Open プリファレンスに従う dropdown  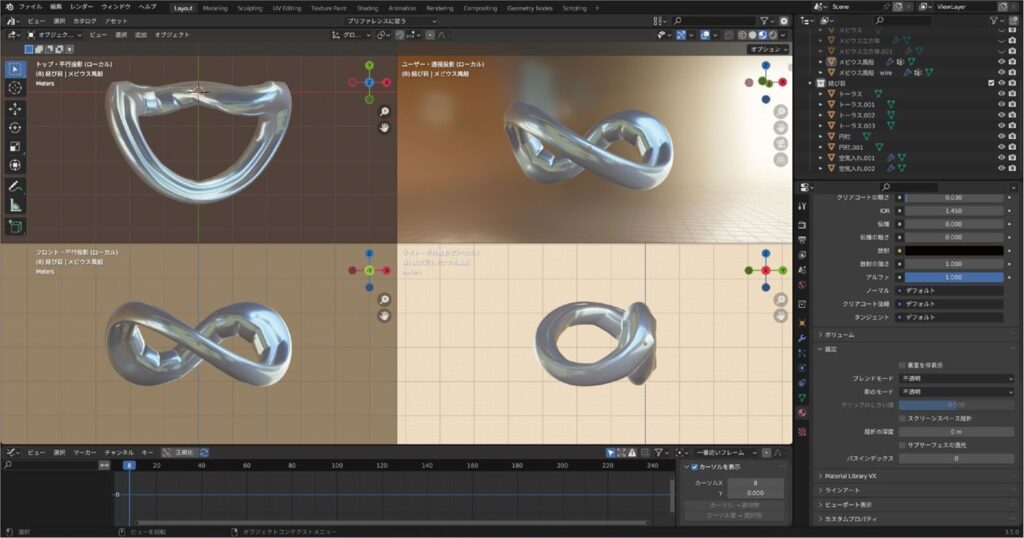pyautogui.click(x=392, y=21)
